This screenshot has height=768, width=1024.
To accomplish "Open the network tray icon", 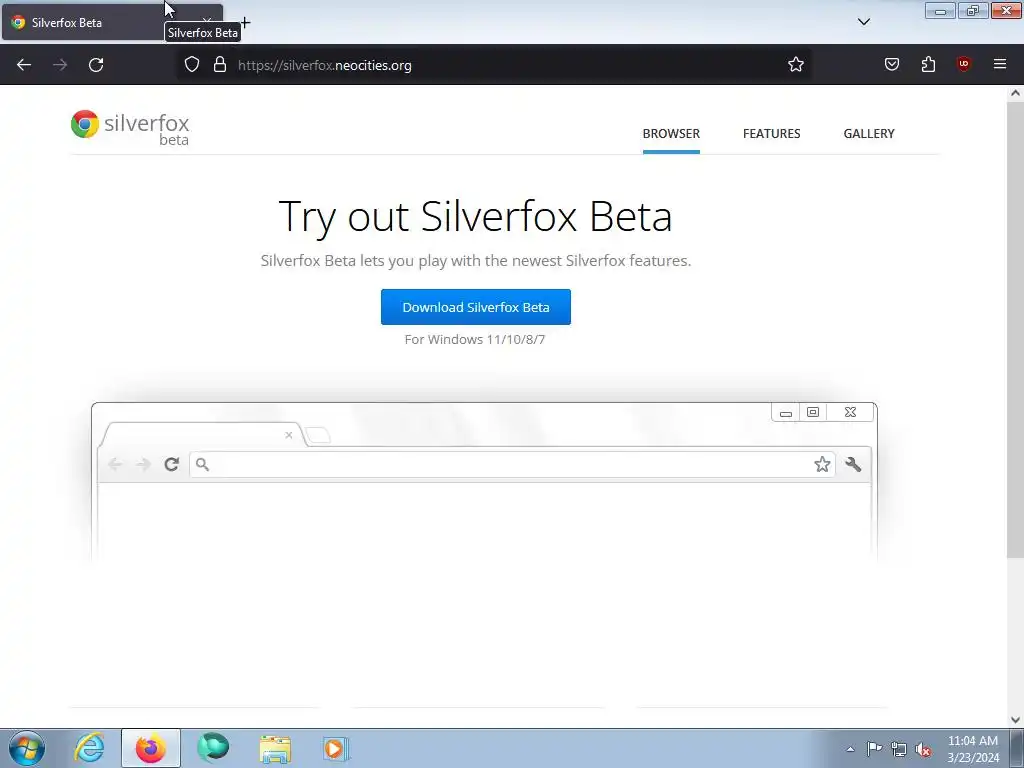I will [x=899, y=749].
